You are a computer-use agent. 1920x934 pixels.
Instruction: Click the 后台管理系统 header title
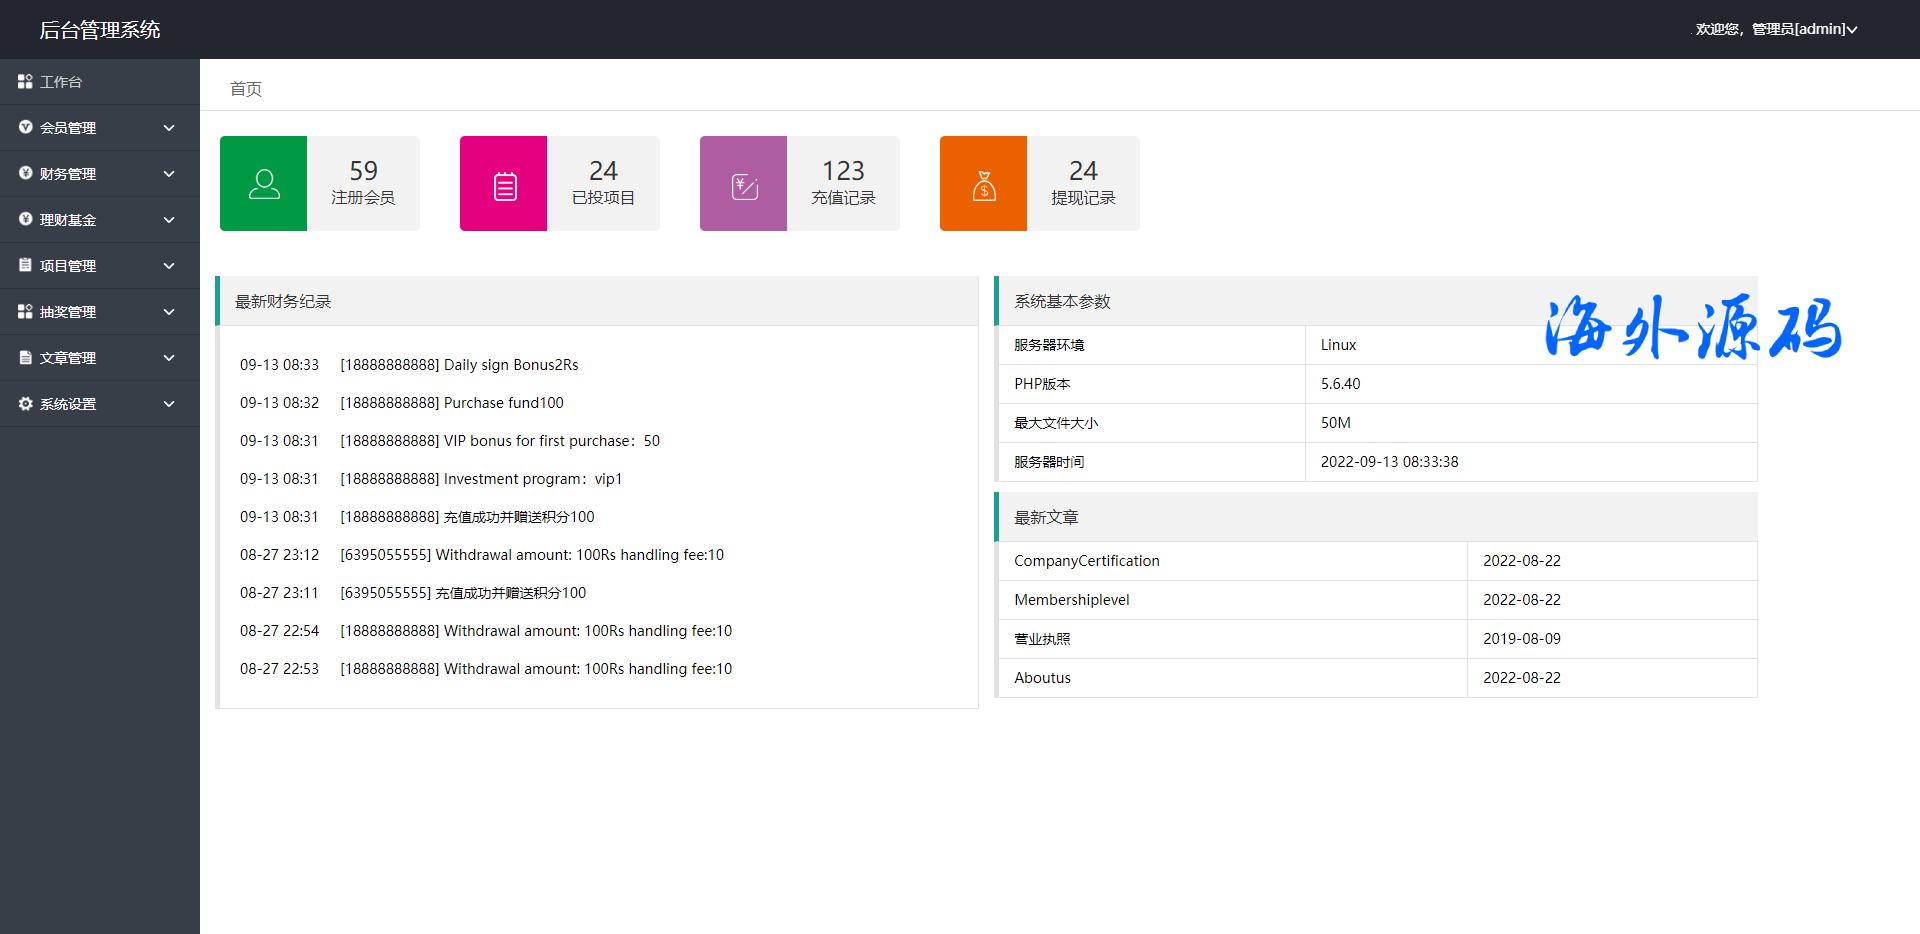(99, 30)
